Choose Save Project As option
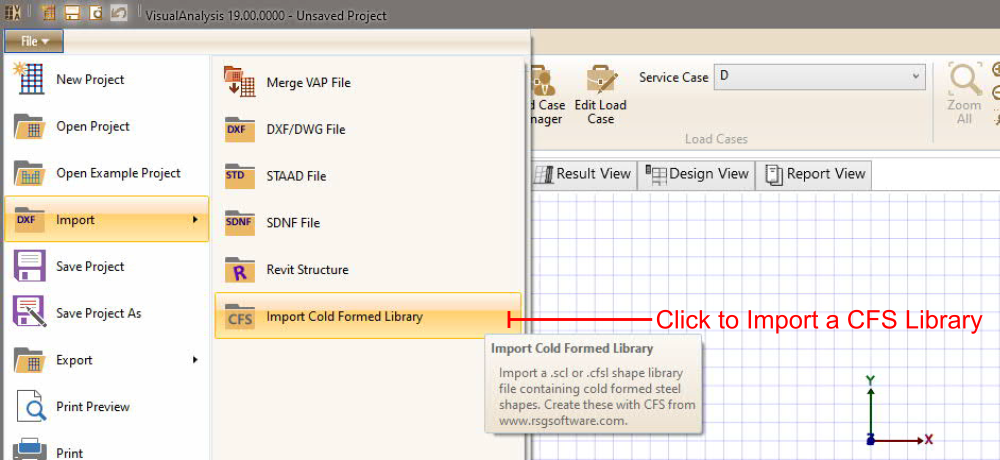The height and width of the screenshot is (460, 1000). pos(107,313)
